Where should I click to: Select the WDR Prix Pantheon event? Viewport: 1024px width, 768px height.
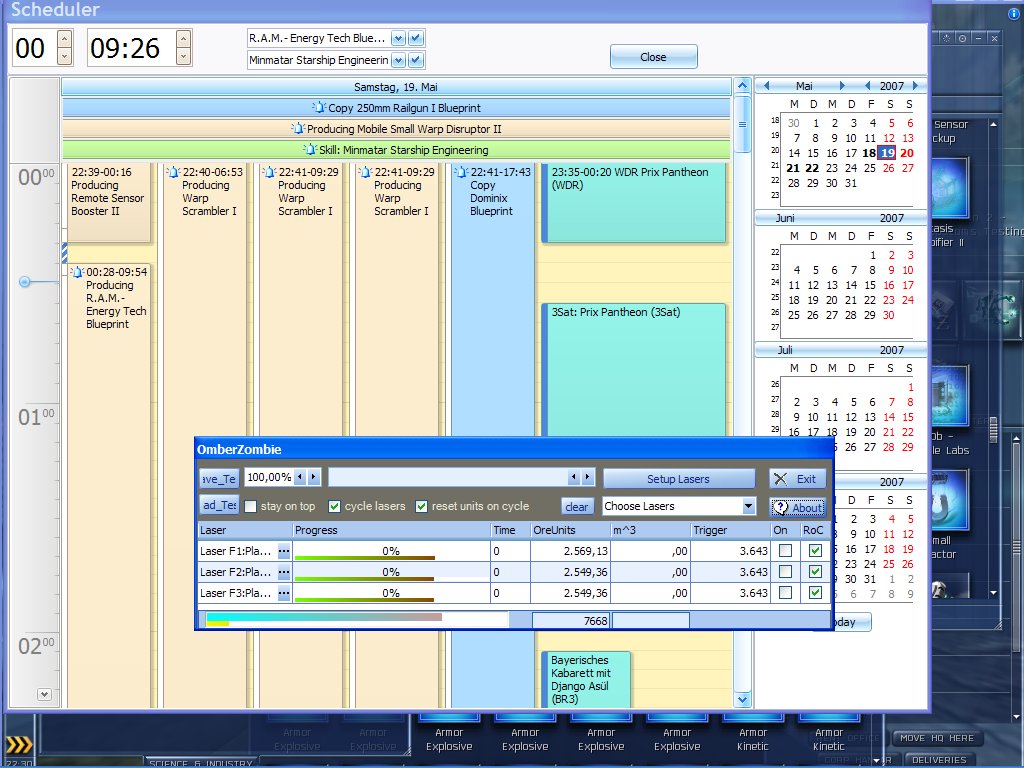coord(633,202)
